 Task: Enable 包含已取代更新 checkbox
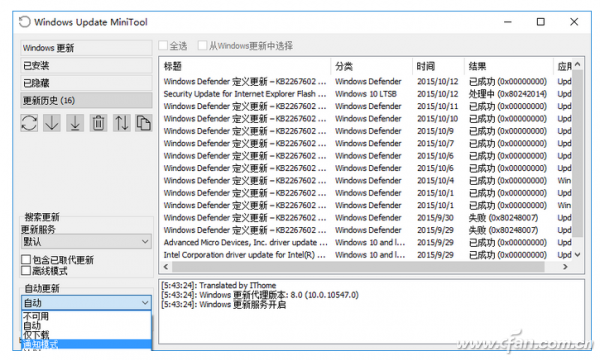pos(26,260)
